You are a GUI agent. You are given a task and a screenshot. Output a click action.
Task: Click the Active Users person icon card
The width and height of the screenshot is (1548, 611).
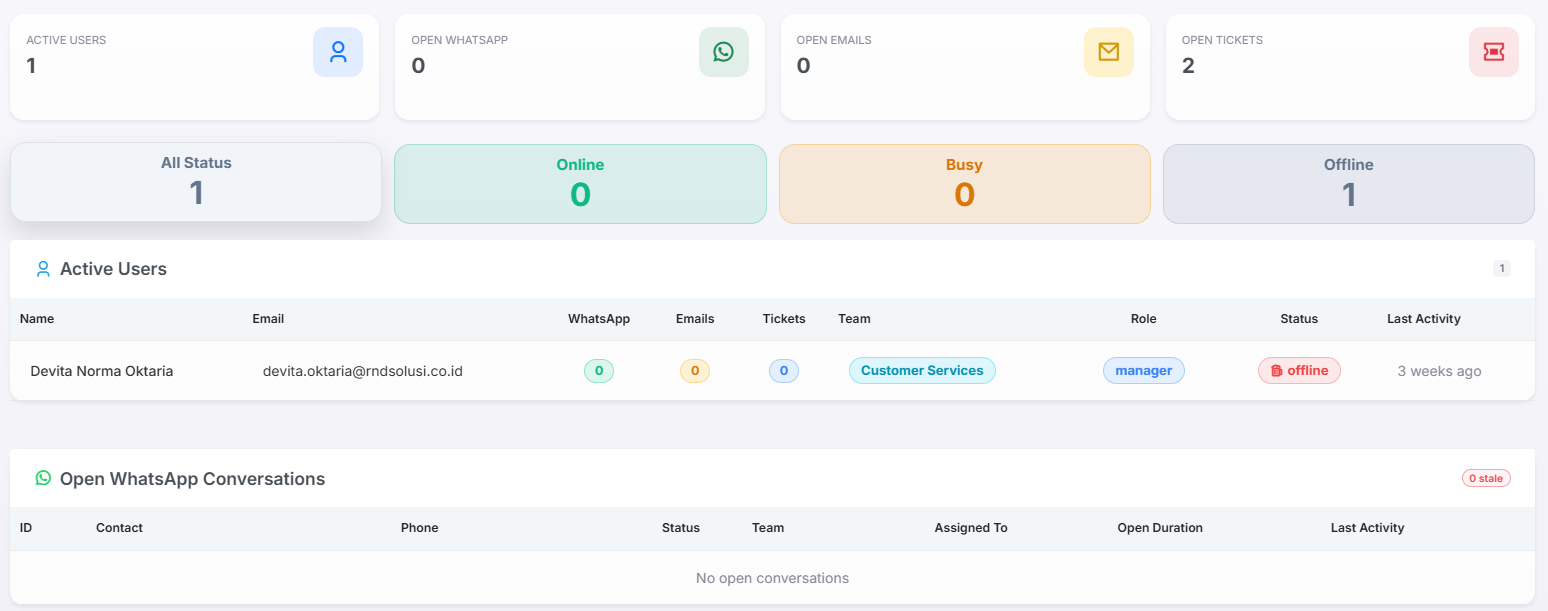(338, 52)
